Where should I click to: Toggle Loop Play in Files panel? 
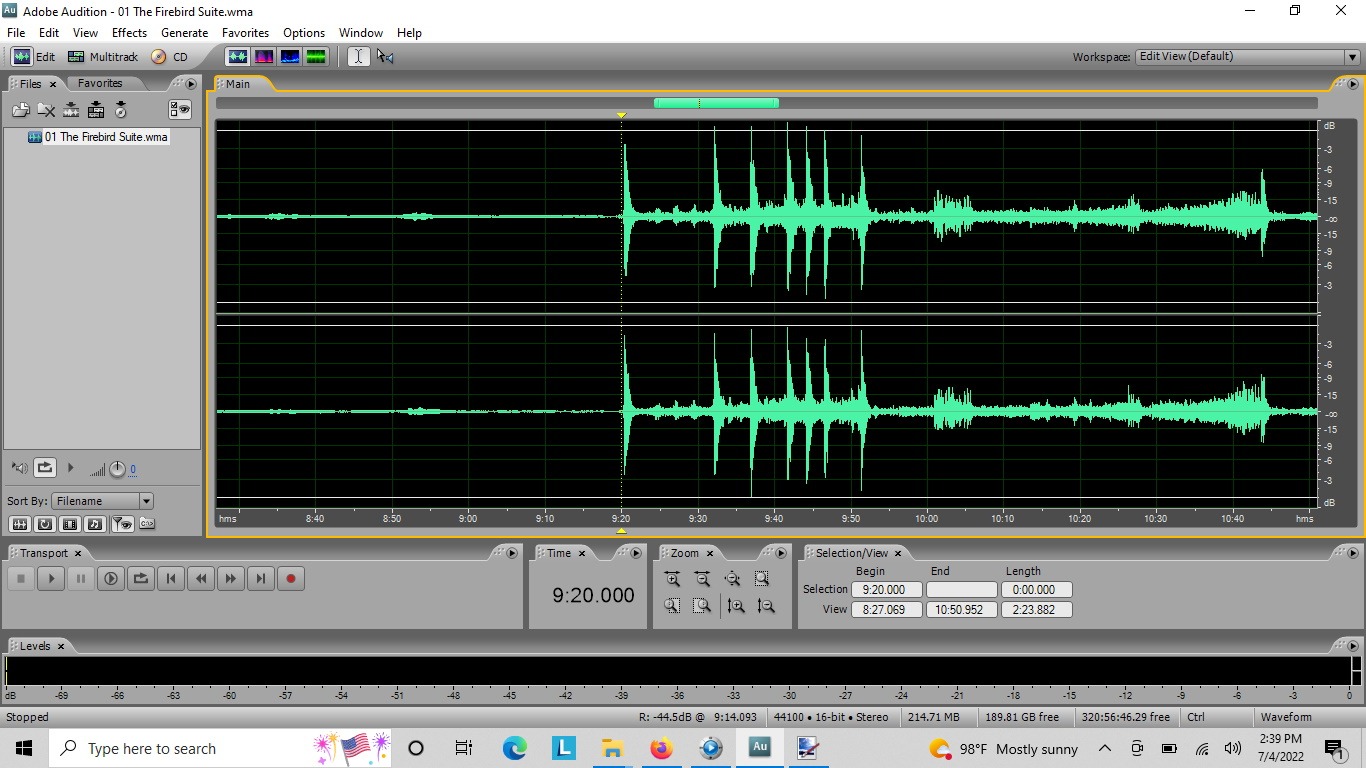pos(45,468)
